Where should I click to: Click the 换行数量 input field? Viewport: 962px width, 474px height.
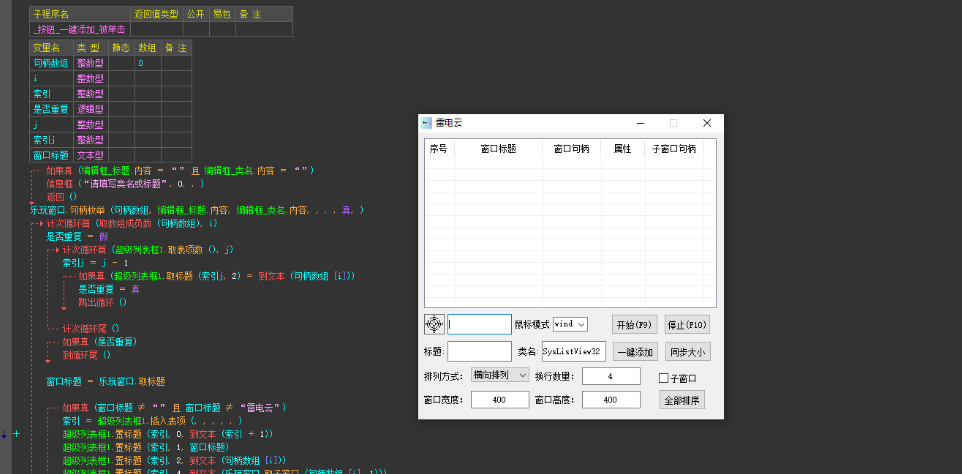[x=611, y=376]
